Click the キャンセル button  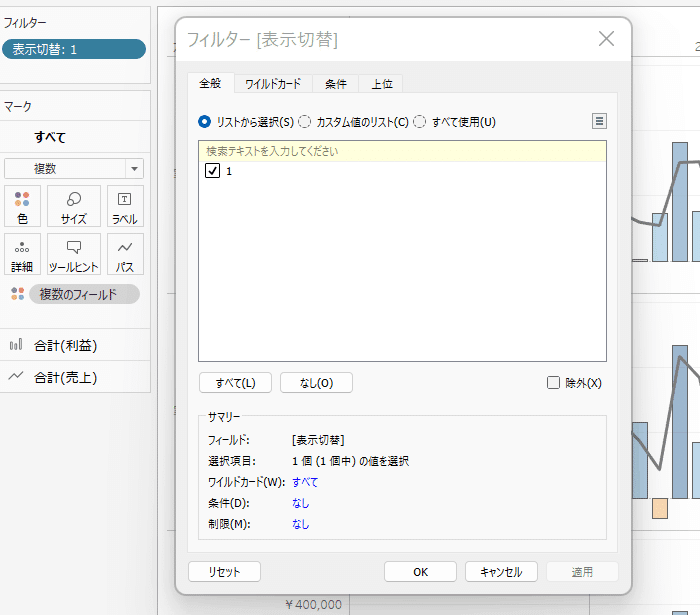(x=501, y=572)
